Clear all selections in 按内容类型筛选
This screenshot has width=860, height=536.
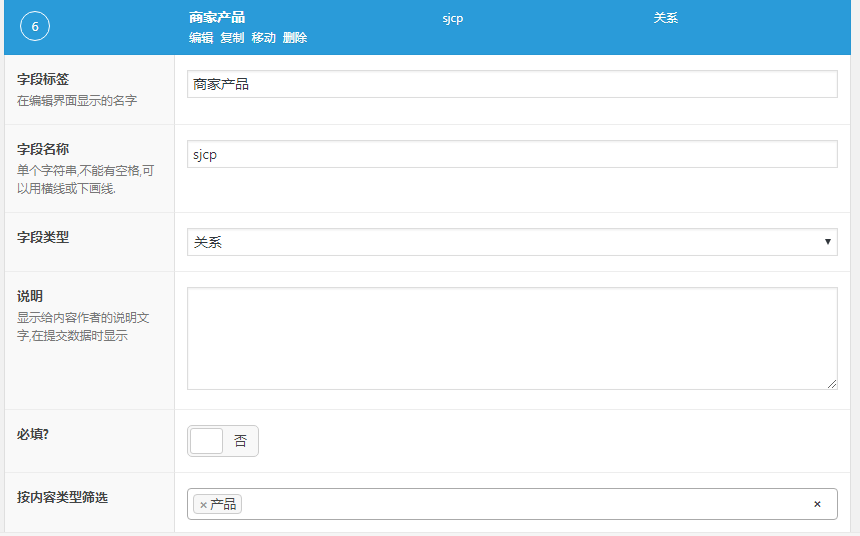[817, 504]
